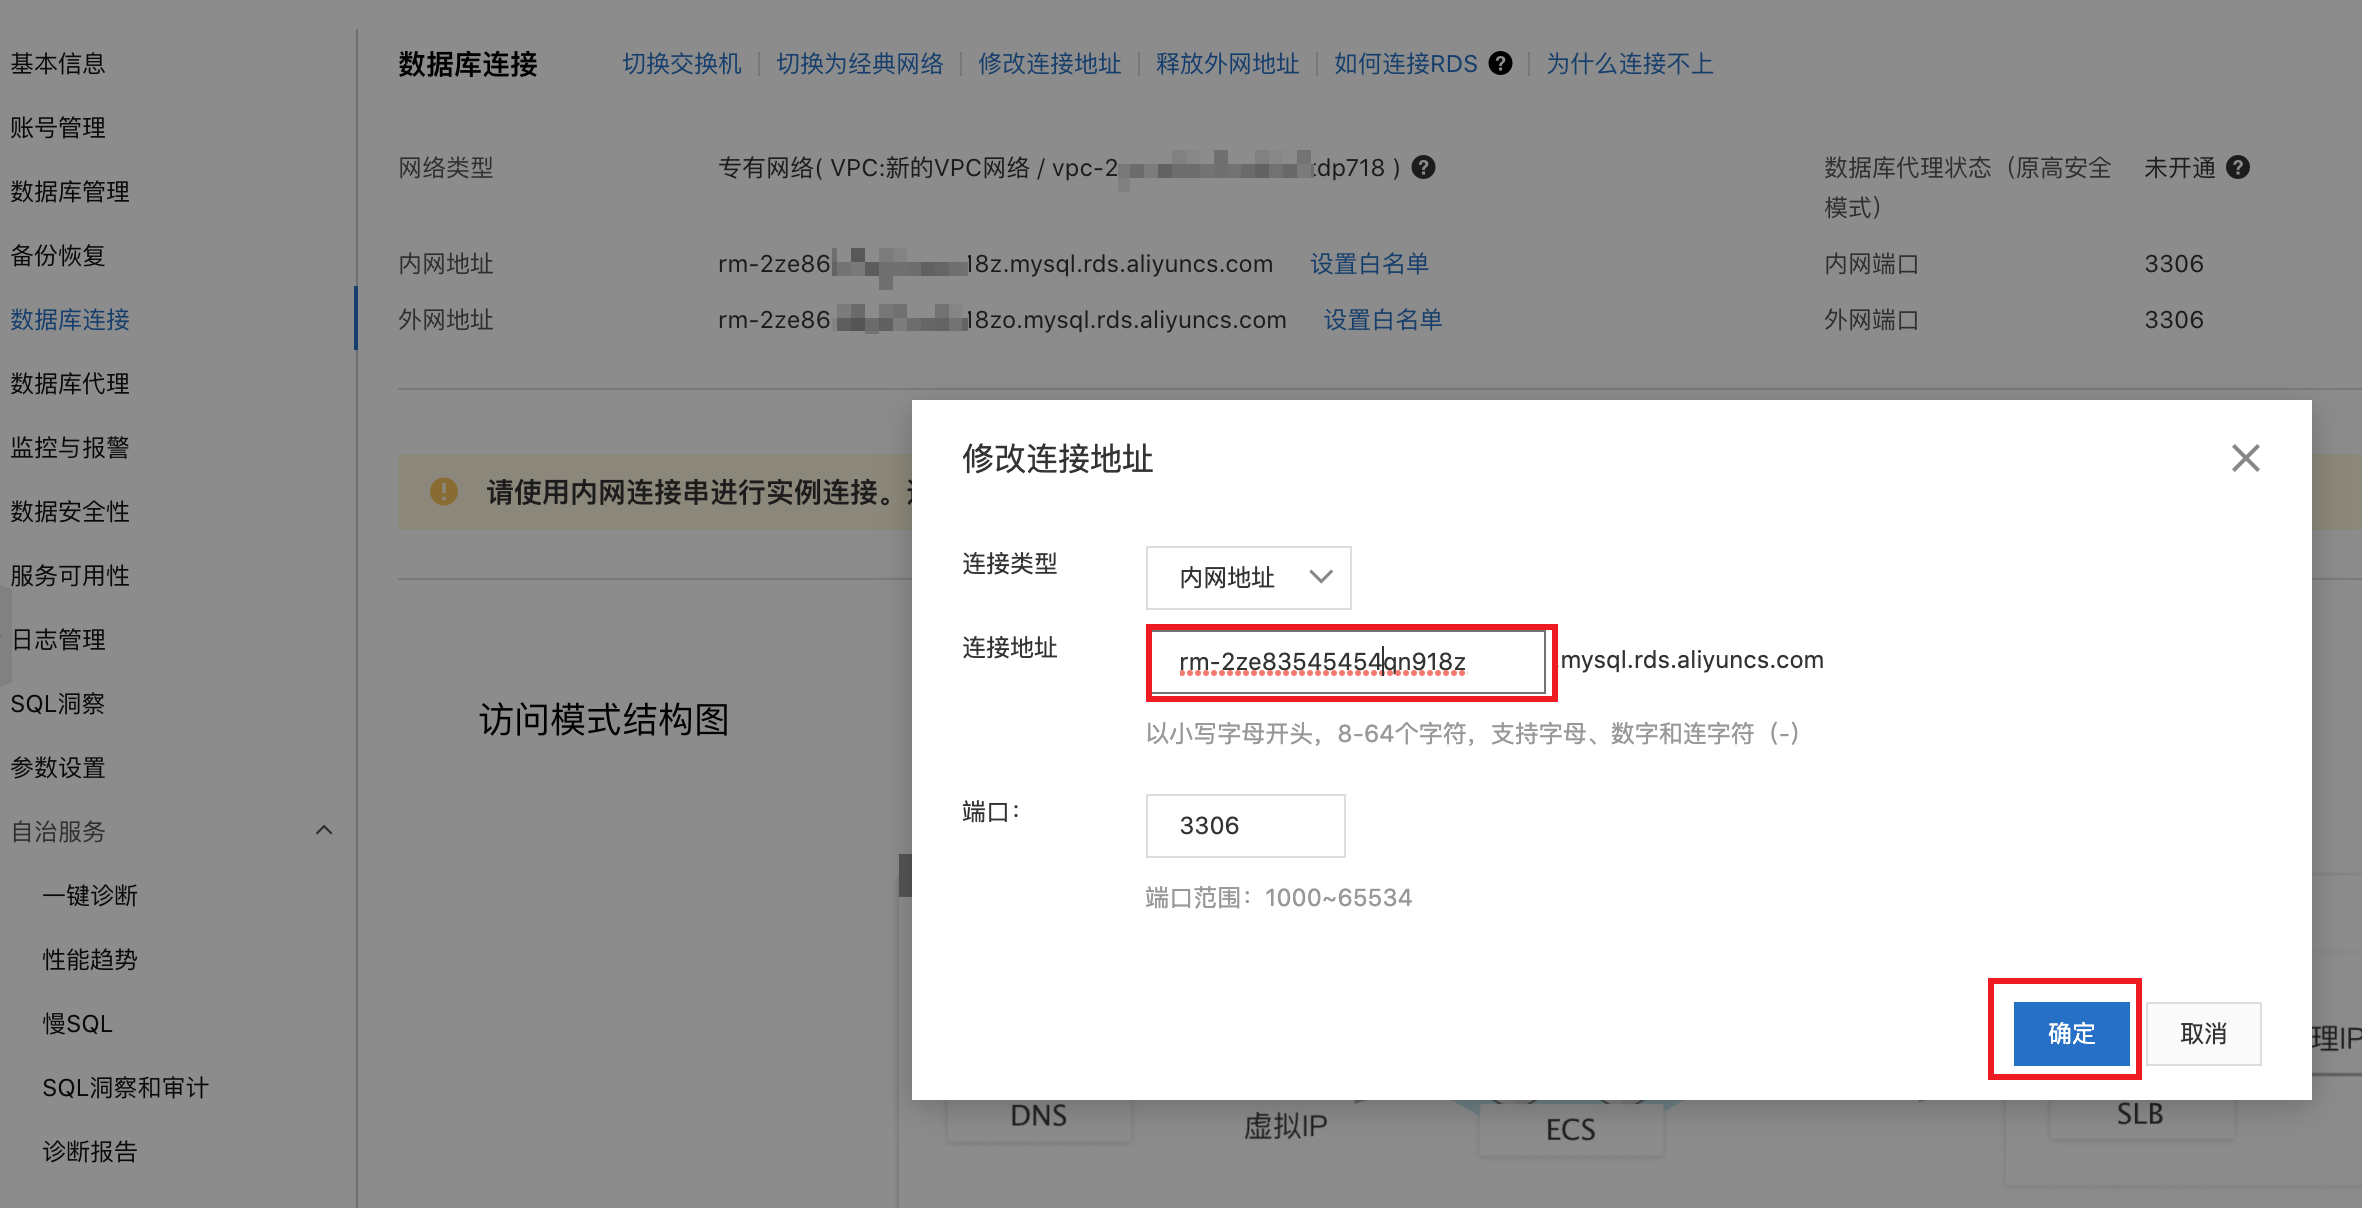Click the orange warning icon in the notice bar

pyautogui.click(x=443, y=491)
